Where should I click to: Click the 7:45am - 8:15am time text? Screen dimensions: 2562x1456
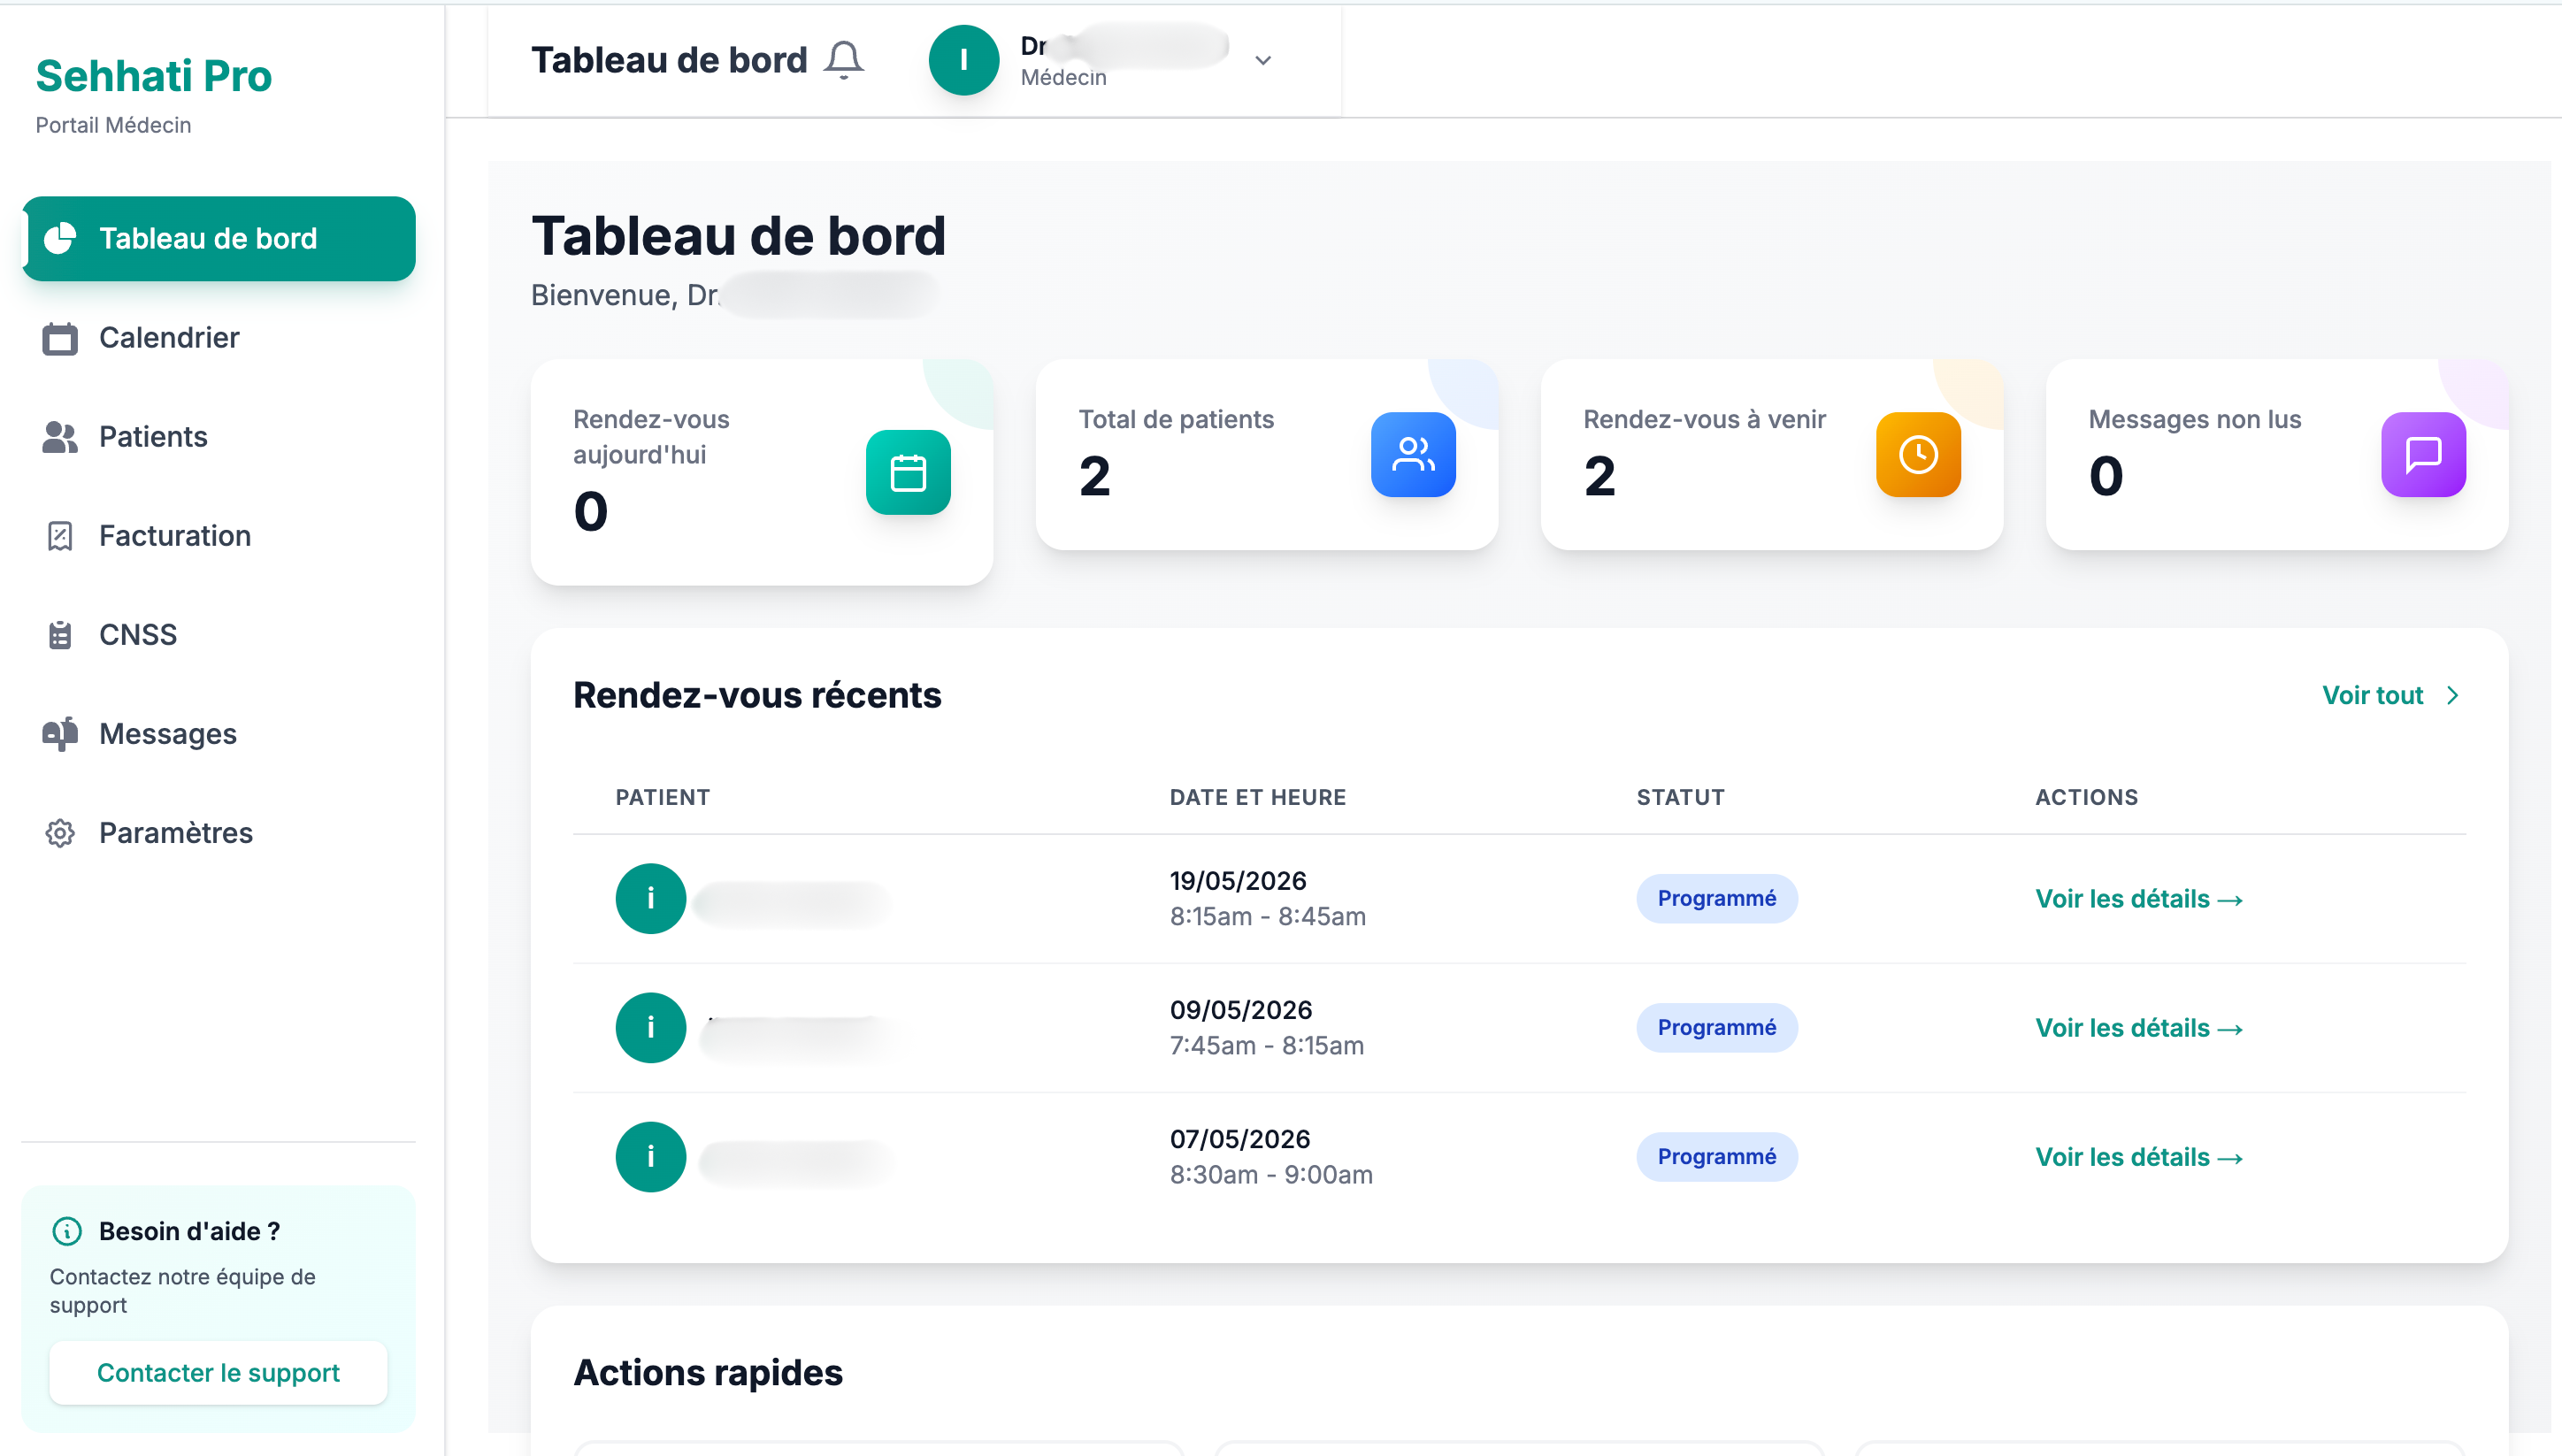click(x=1267, y=1046)
